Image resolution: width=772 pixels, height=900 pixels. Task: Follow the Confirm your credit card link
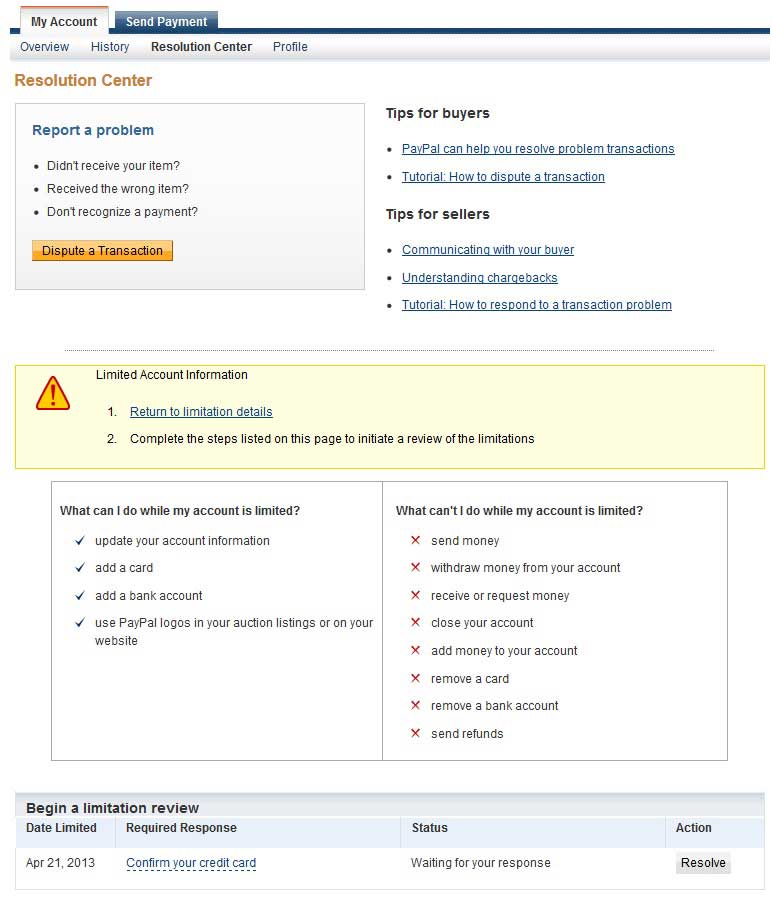pyautogui.click(x=191, y=863)
